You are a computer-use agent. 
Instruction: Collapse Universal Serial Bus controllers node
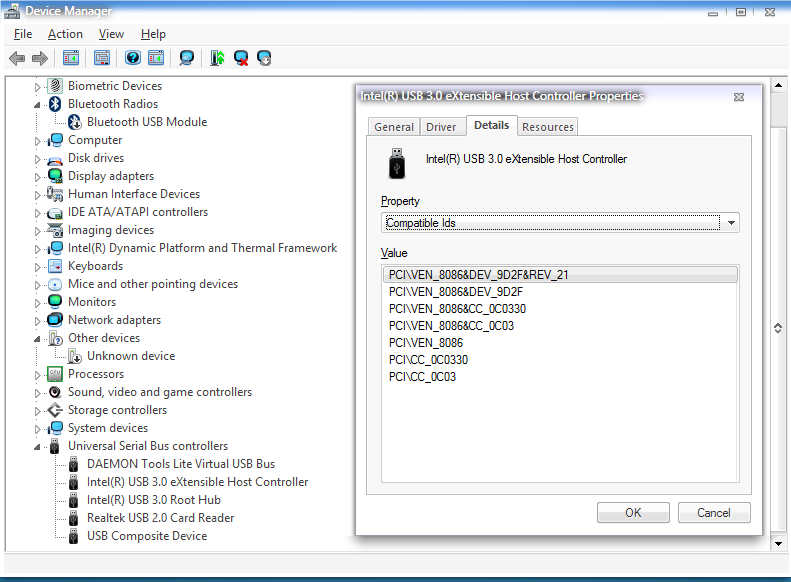tap(37, 447)
